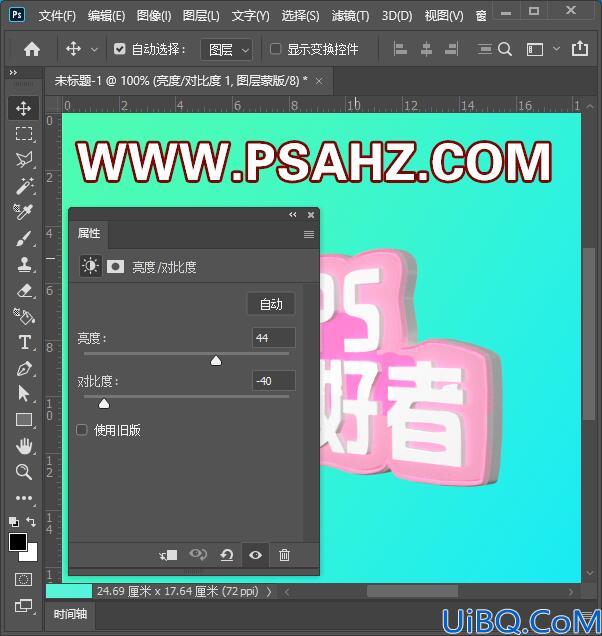
Task: Open the 编辑(E) menu
Action: pos(106,16)
